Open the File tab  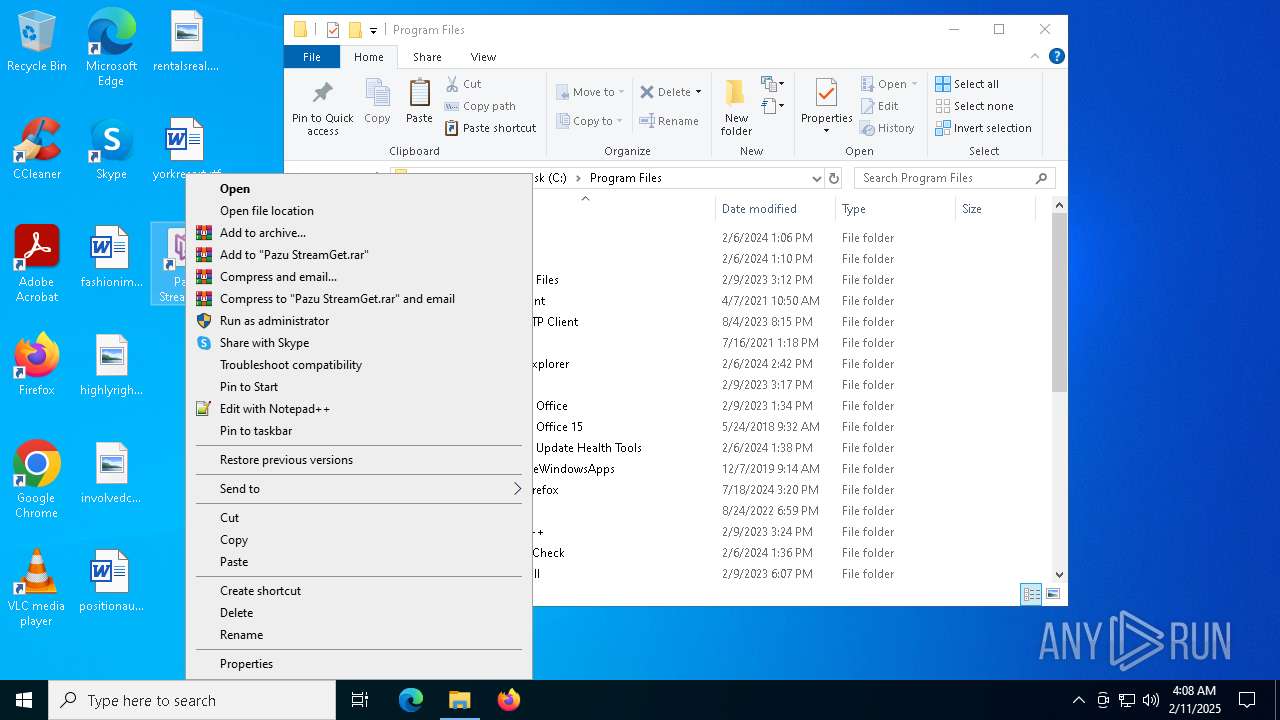pos(312,57)
